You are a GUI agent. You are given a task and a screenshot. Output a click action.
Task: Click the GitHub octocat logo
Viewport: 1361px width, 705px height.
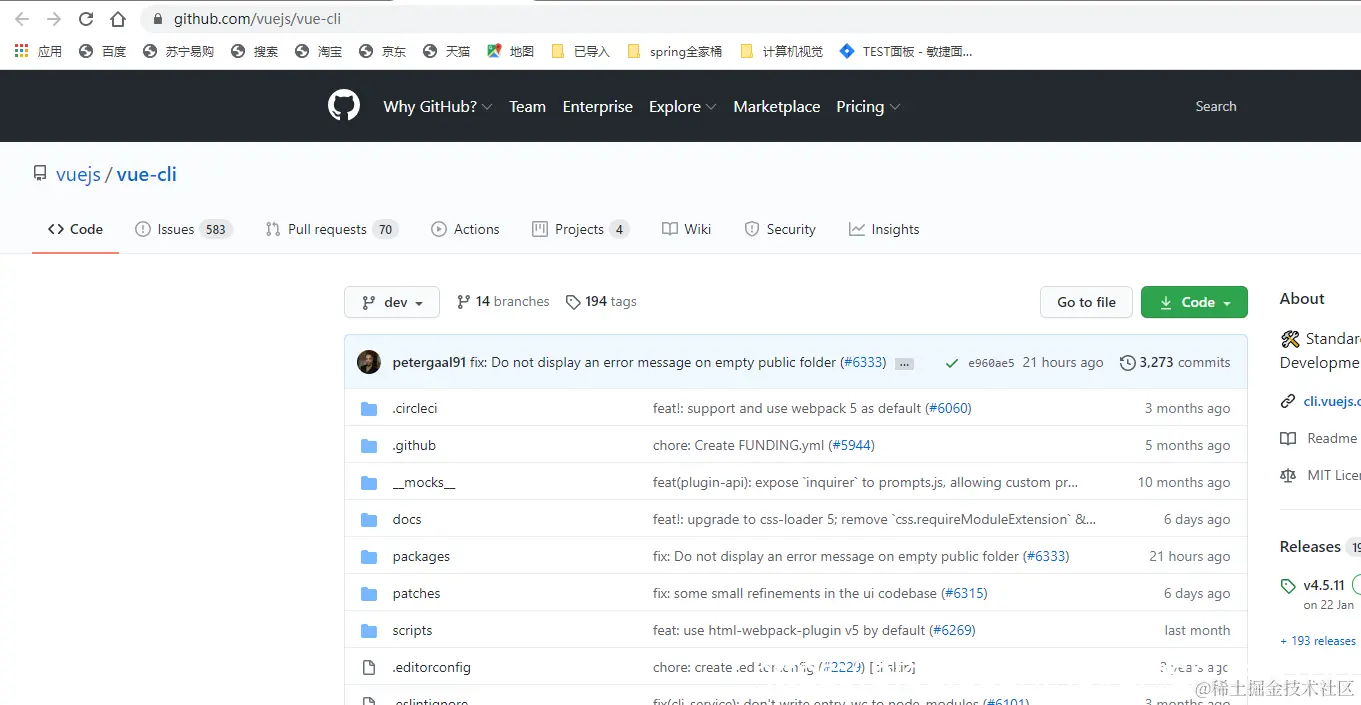pos(344,106)
